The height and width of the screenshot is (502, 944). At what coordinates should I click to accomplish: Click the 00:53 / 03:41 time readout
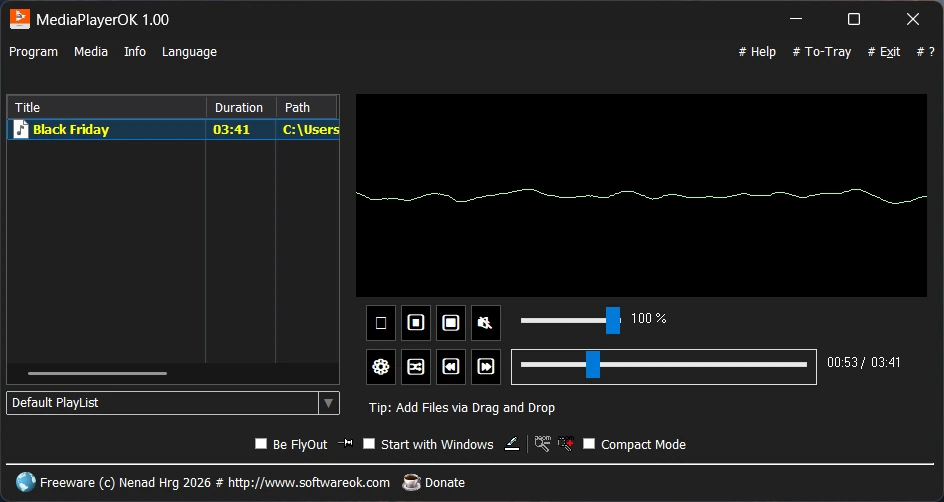coord(863,362)
